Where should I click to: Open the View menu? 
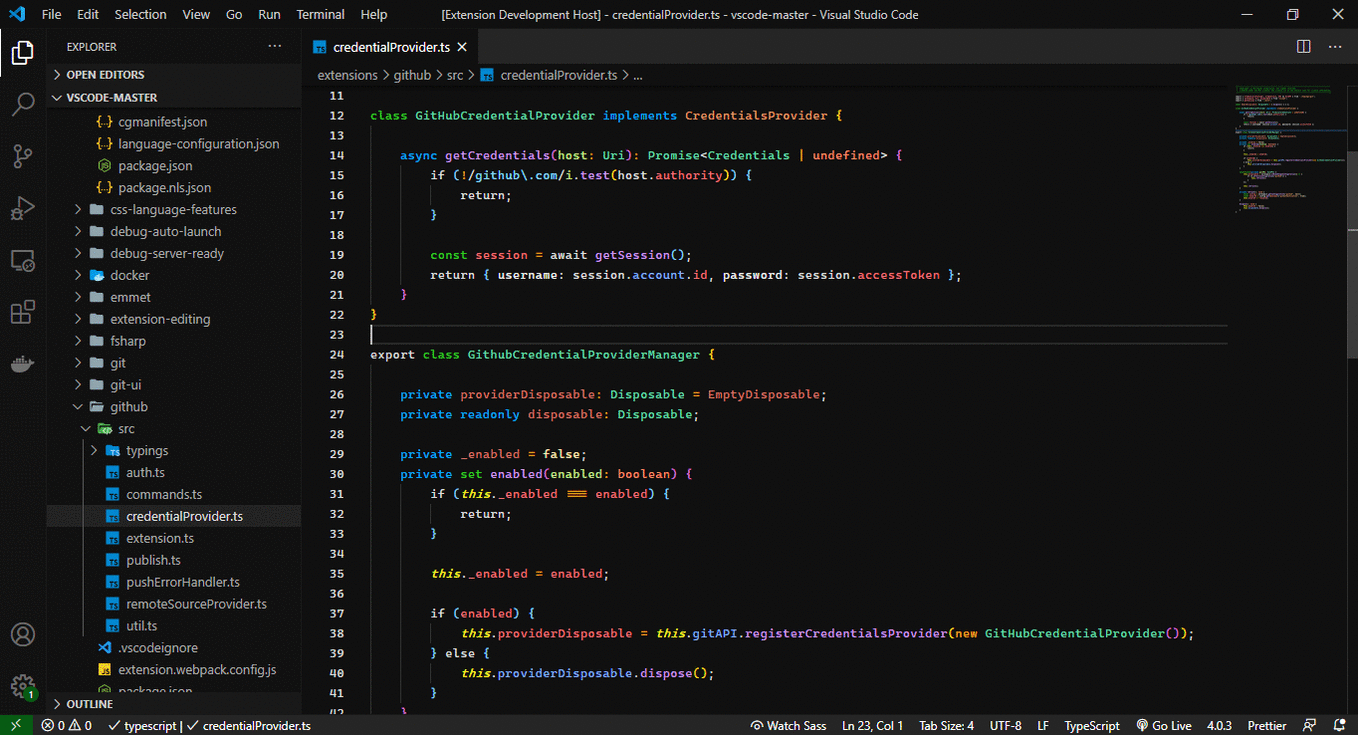click(196, 14)
